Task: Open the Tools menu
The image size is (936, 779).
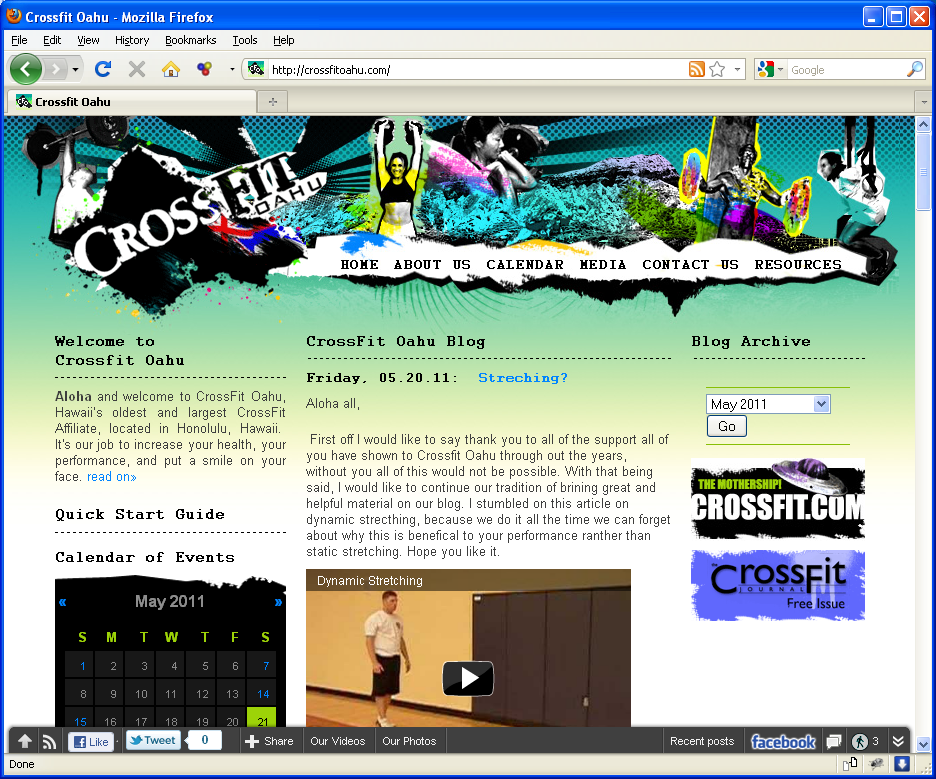Action: click(x=244, y=40)
